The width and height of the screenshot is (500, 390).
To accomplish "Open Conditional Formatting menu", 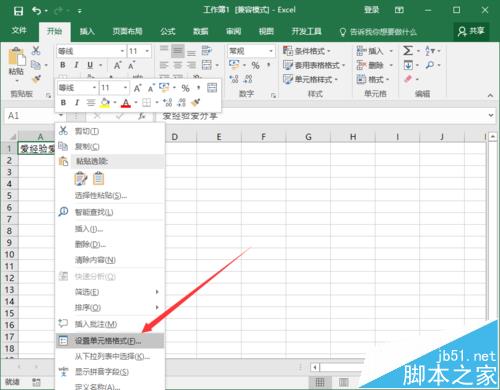I will point(307,51).
